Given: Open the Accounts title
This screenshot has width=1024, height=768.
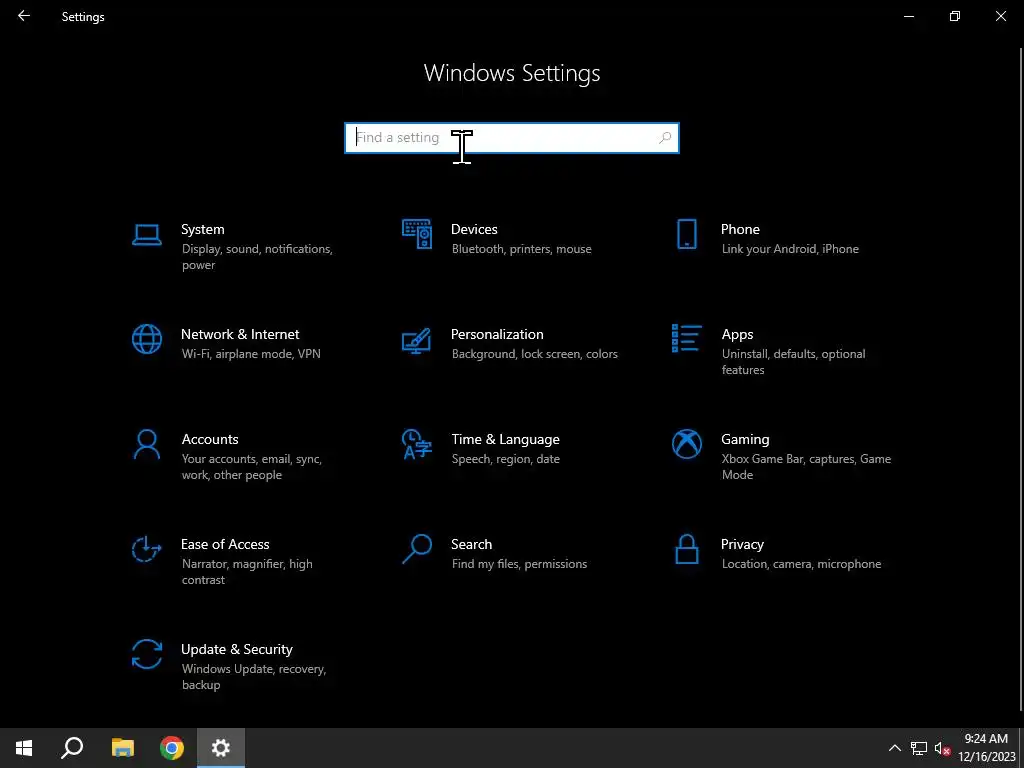Looking at the screenshot, I should coord(210,440).
